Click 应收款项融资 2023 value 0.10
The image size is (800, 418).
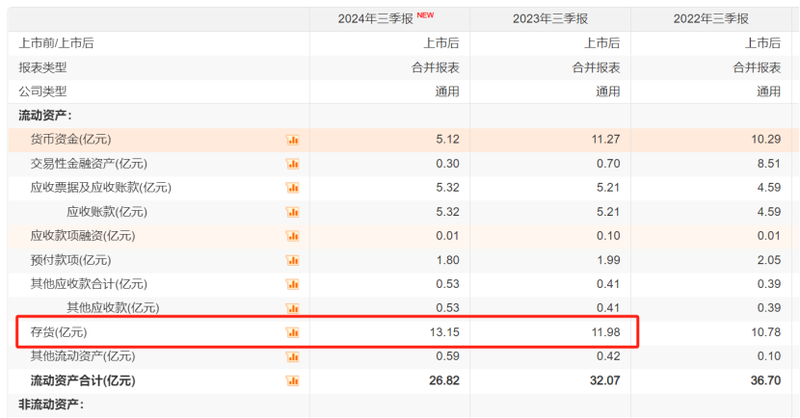[608, 236]
